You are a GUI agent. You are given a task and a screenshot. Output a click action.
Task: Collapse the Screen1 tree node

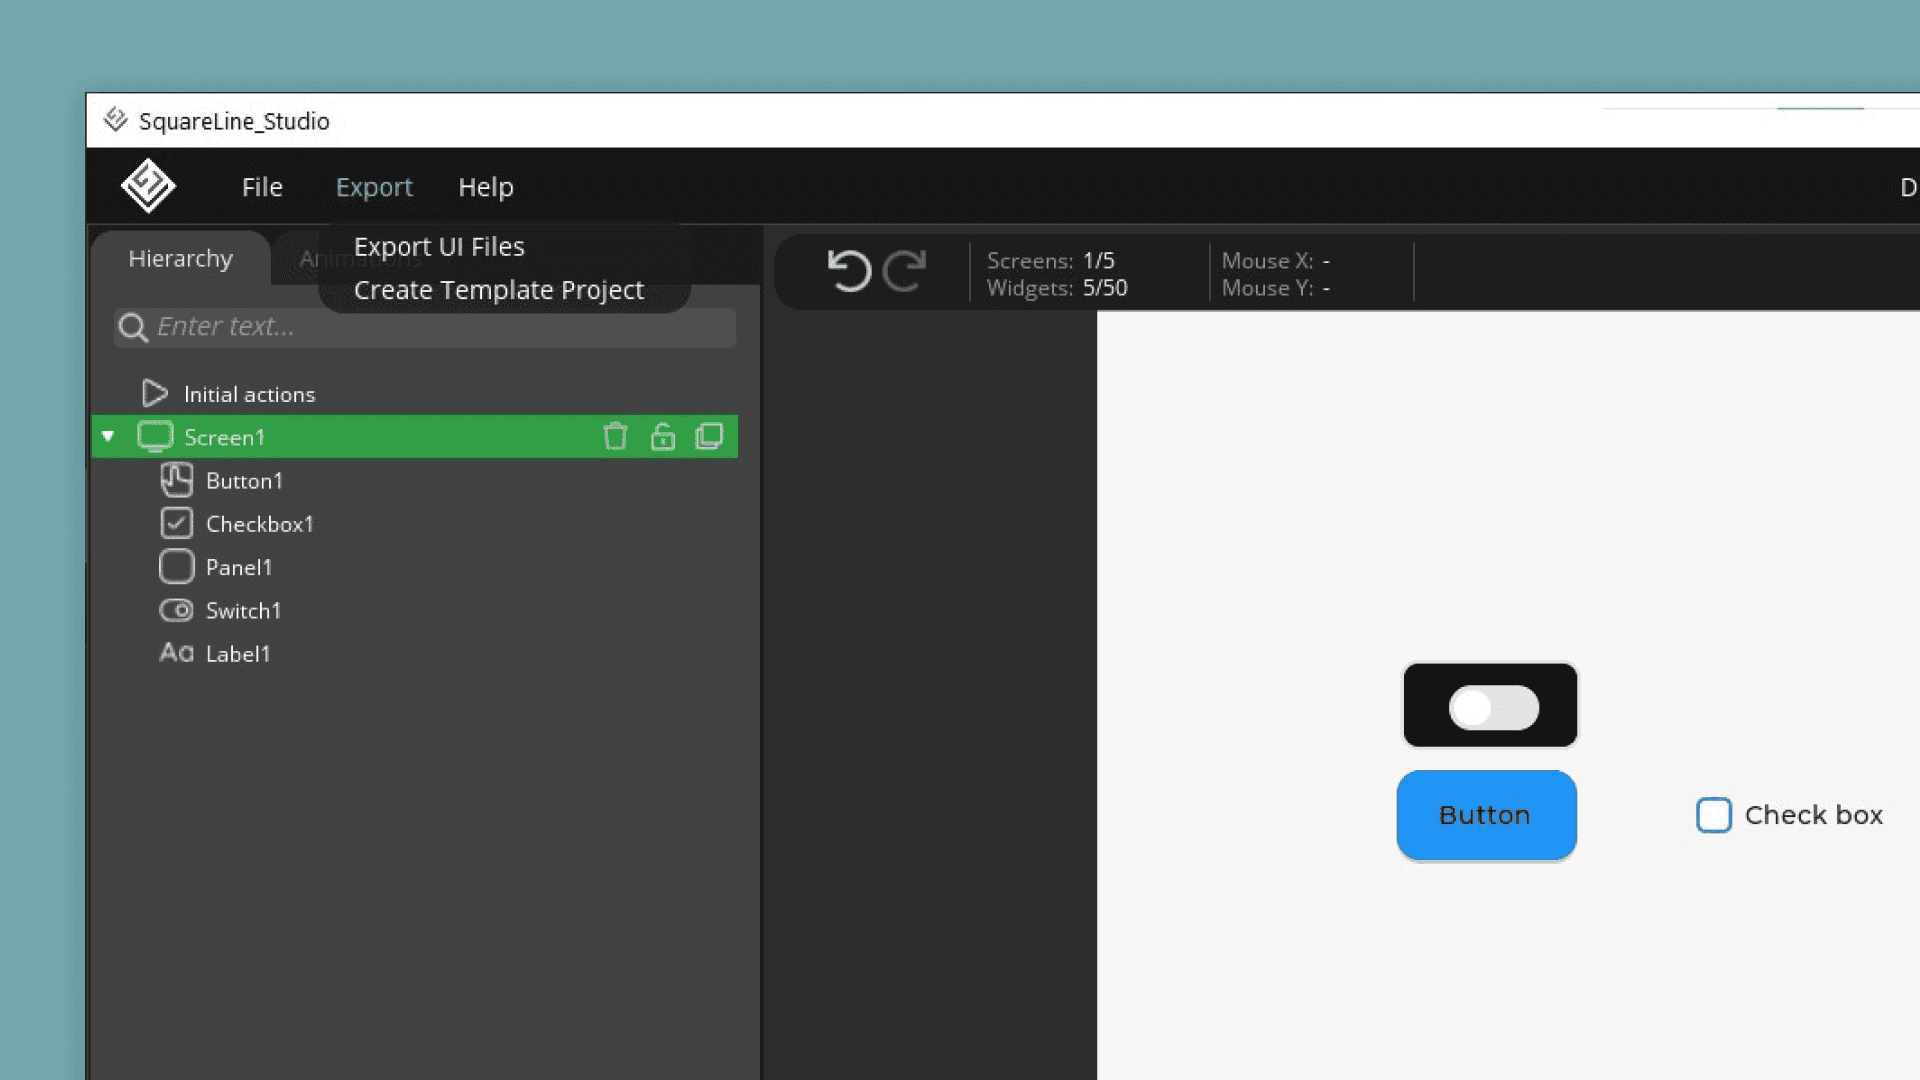point(108,437)
